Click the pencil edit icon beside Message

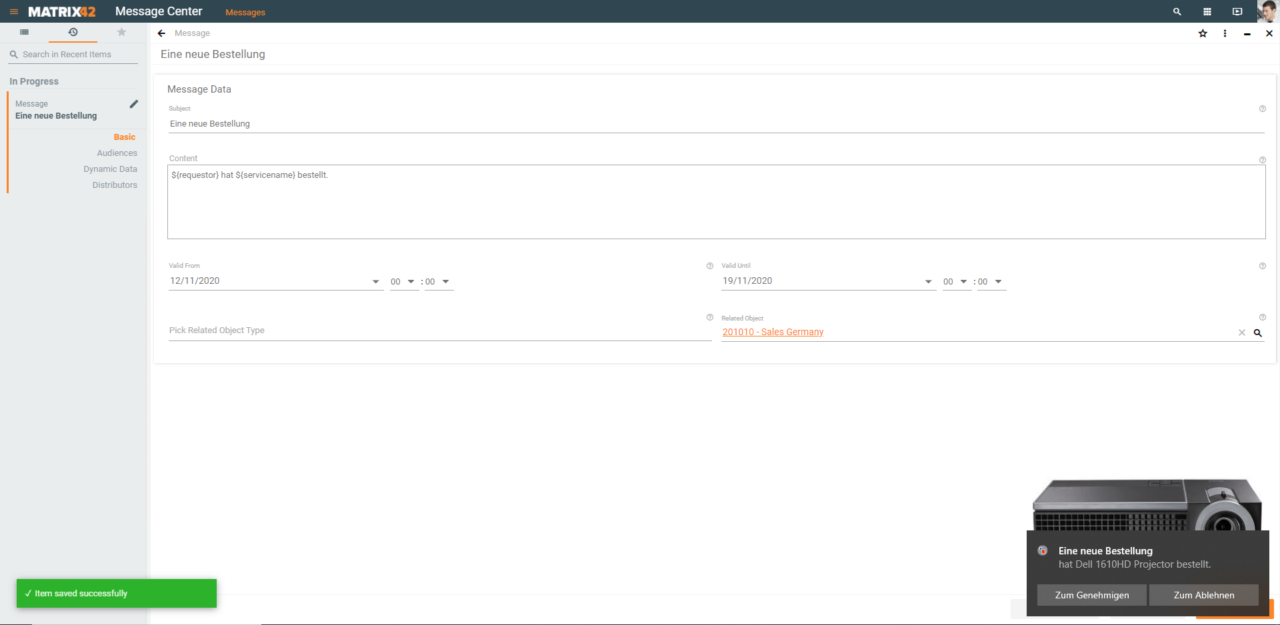pos(134,104)
